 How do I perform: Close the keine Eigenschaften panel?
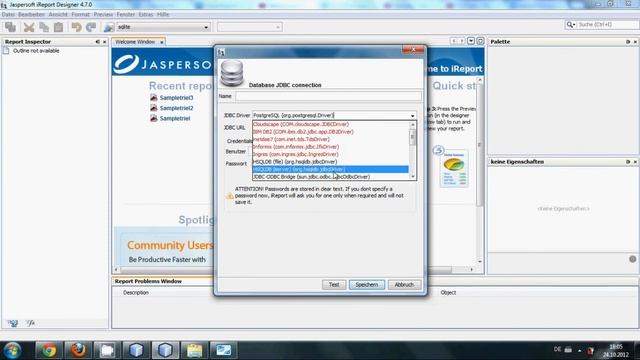(635, 162)
